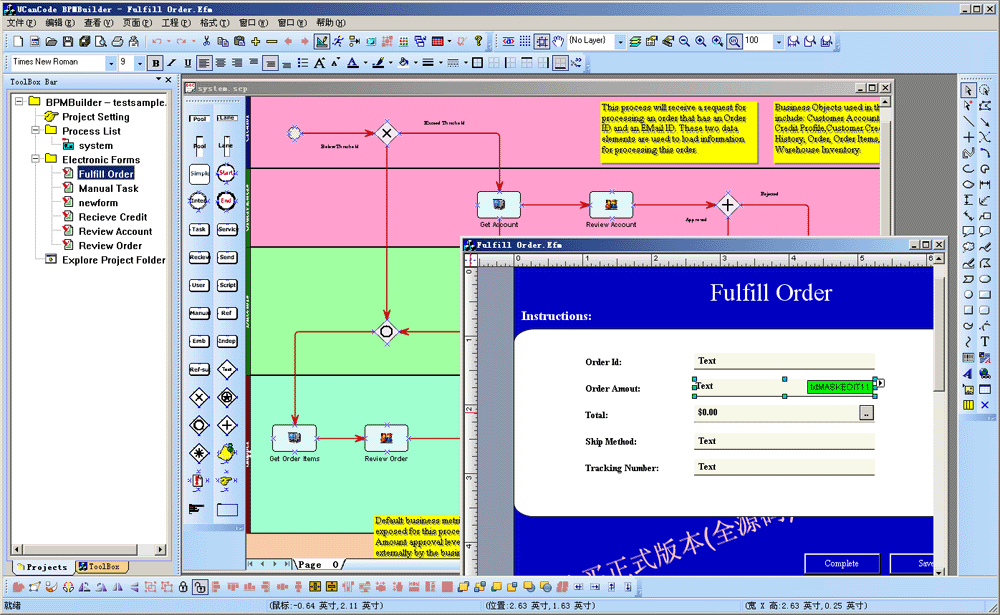The width and height of the screenshot is (1000, 615).
Task: Click the Help question mark icon
Action: pyautogui.click(x=479, y=42)
